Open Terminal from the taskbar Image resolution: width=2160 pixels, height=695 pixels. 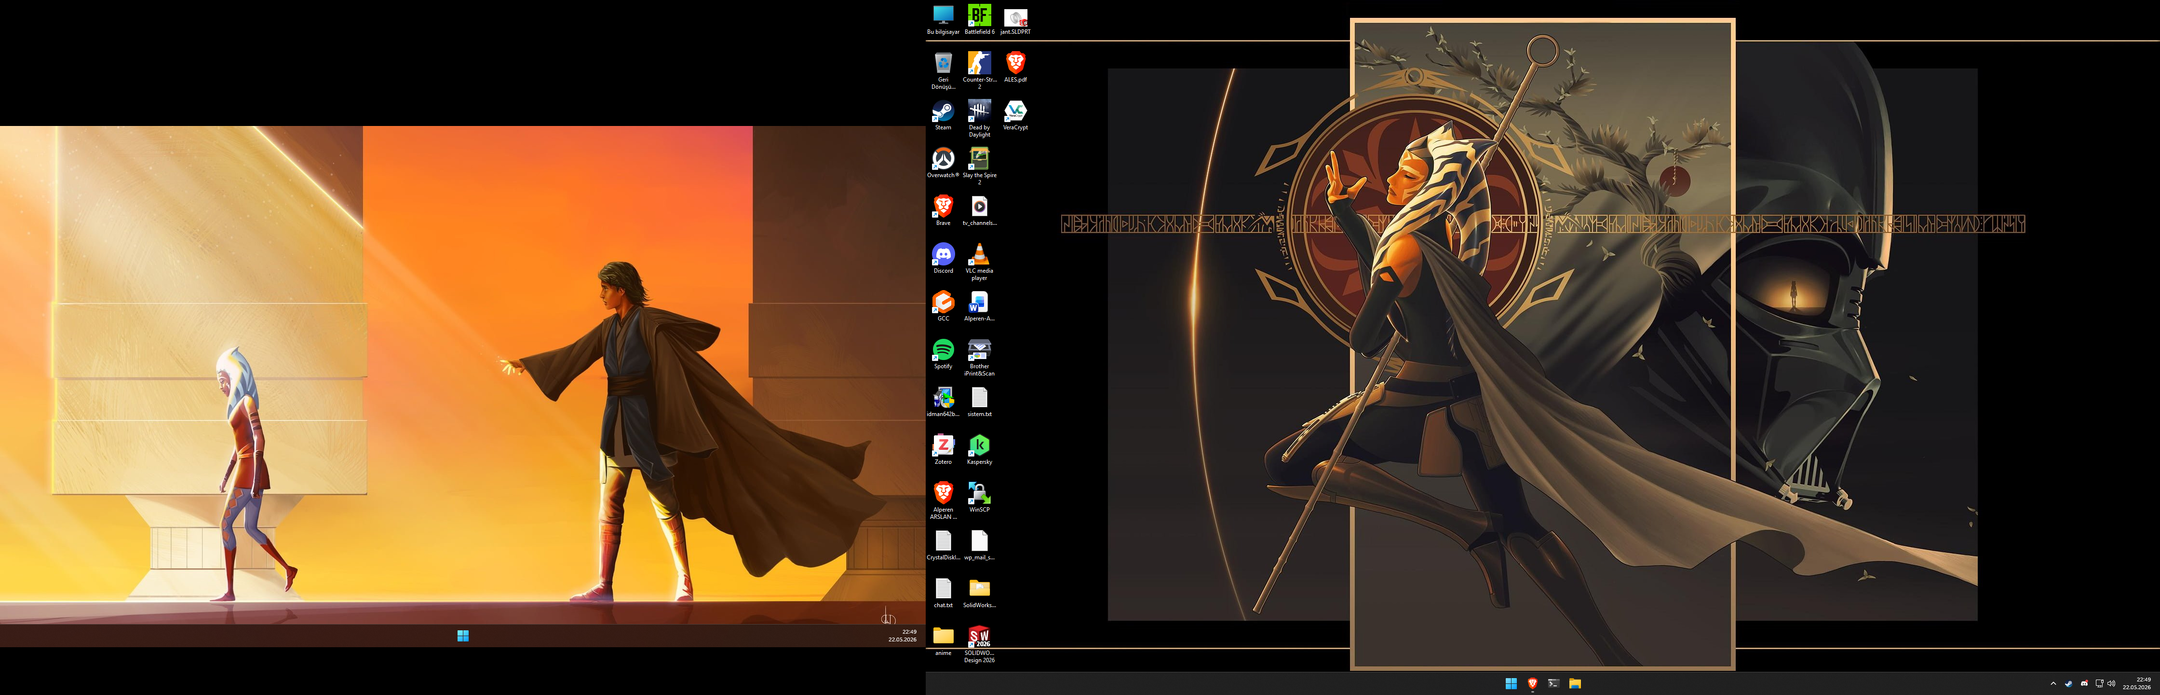(1553, 684)
